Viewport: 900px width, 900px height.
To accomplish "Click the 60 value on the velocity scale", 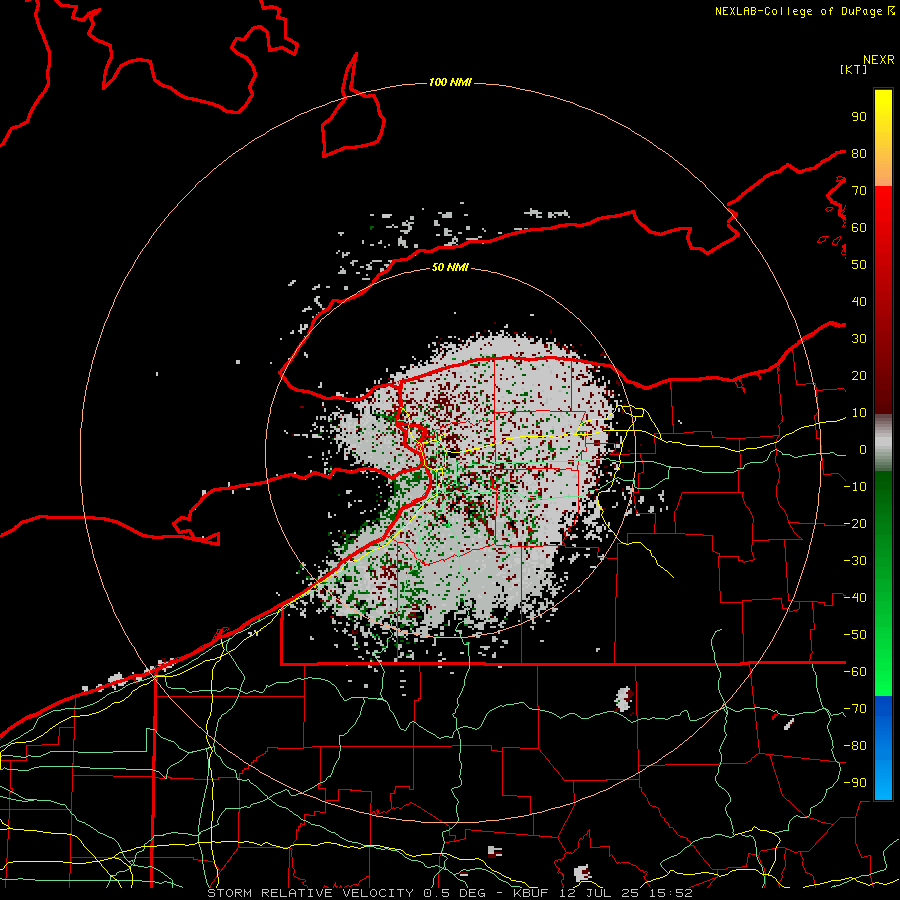I will (859, 228).
